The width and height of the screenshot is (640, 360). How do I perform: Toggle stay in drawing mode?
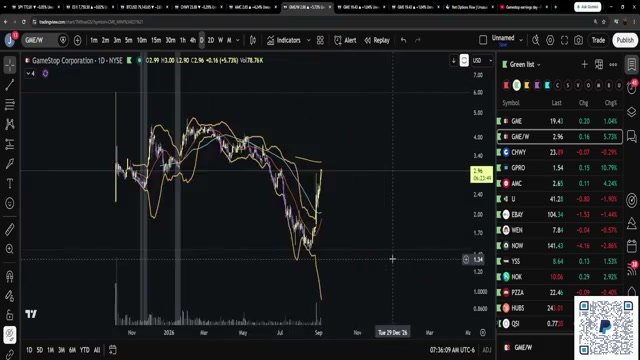coord(10,296)
